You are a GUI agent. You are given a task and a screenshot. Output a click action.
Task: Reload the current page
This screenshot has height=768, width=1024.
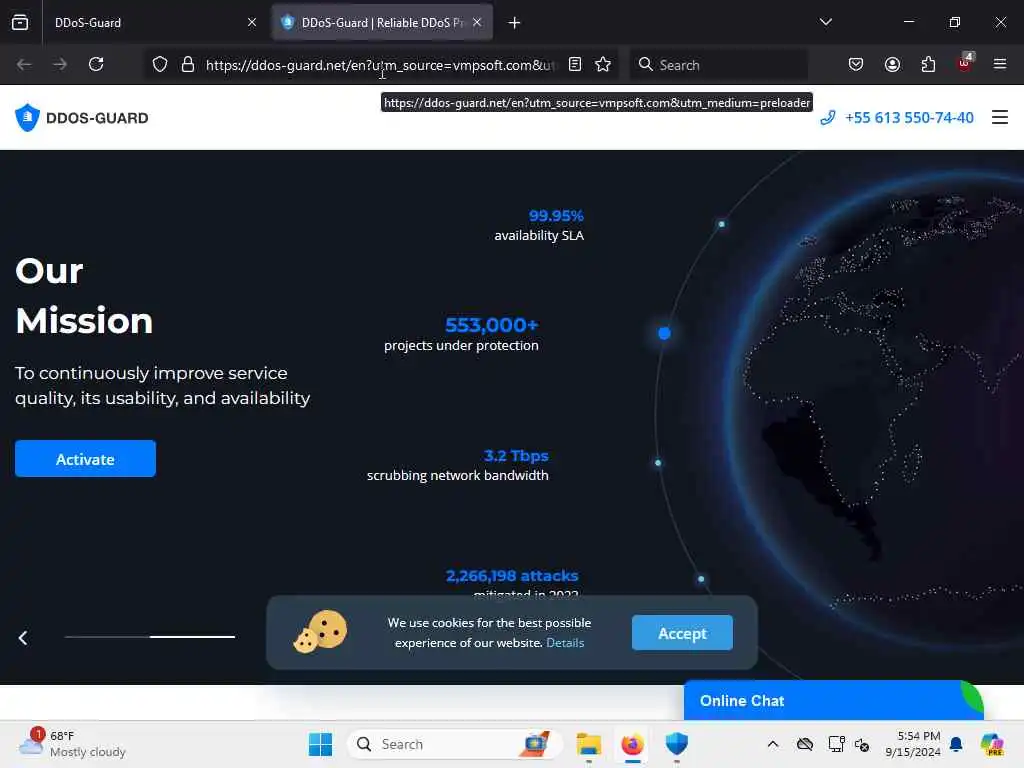tap(96, 65)
